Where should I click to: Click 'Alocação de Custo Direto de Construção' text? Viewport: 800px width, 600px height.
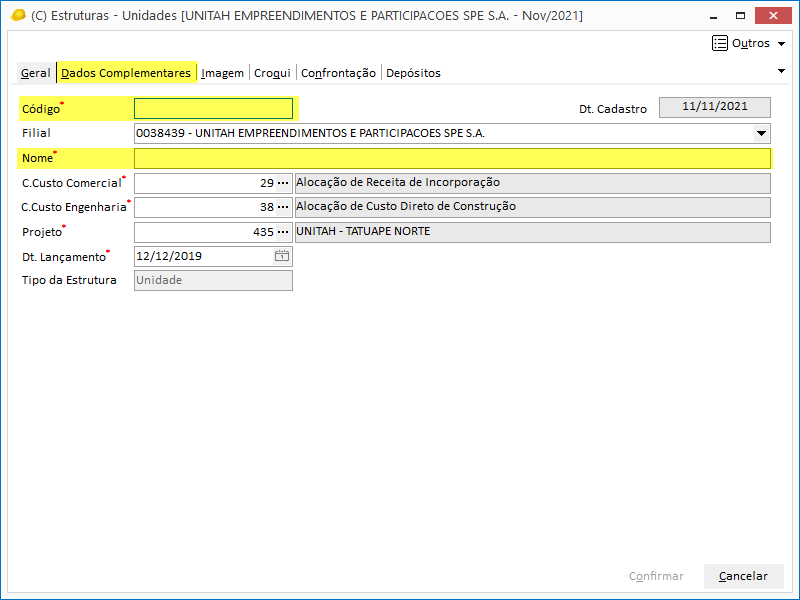[406, 206]
